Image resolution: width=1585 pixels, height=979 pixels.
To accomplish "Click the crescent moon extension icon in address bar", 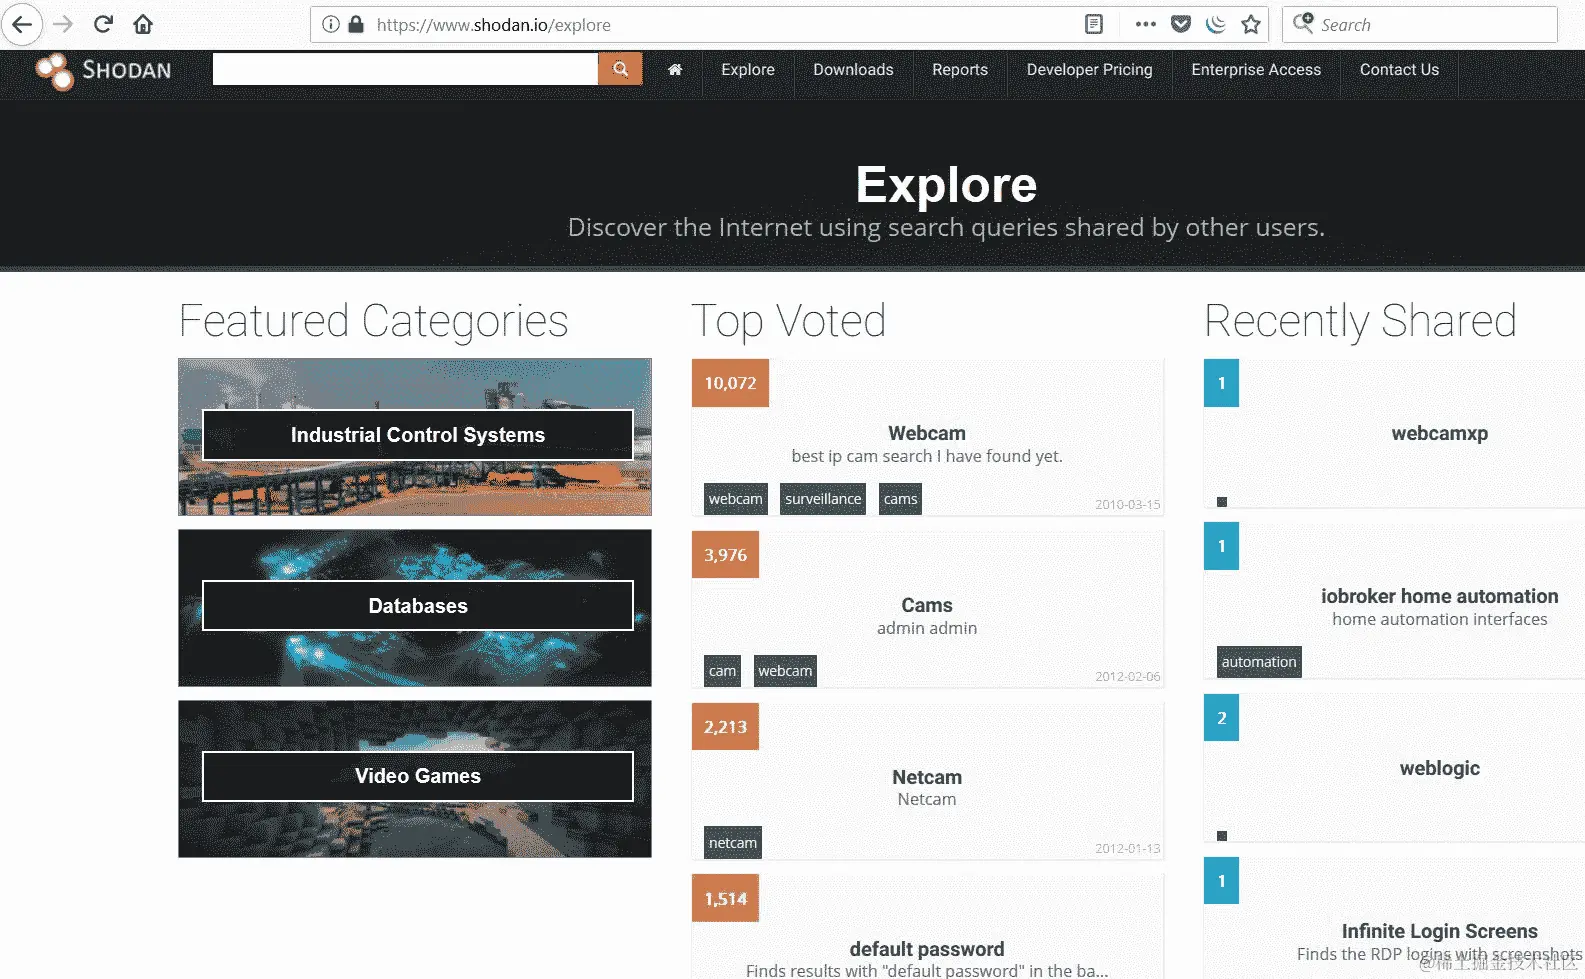I will coord(1216,24).
